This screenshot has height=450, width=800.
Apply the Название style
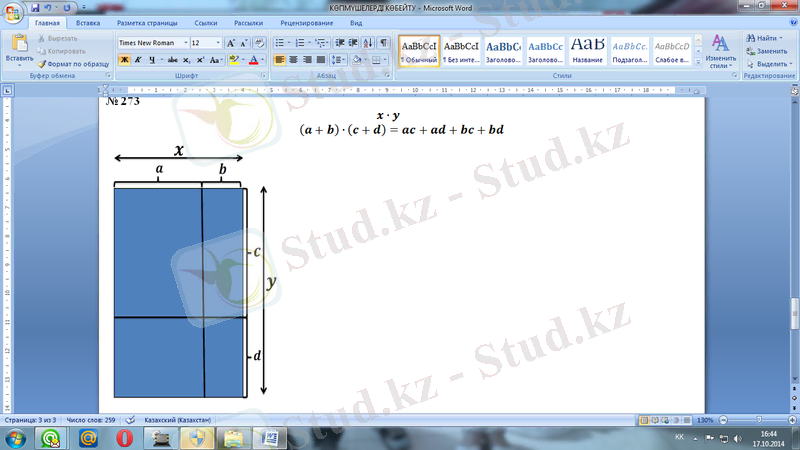(x=587, y=48)
